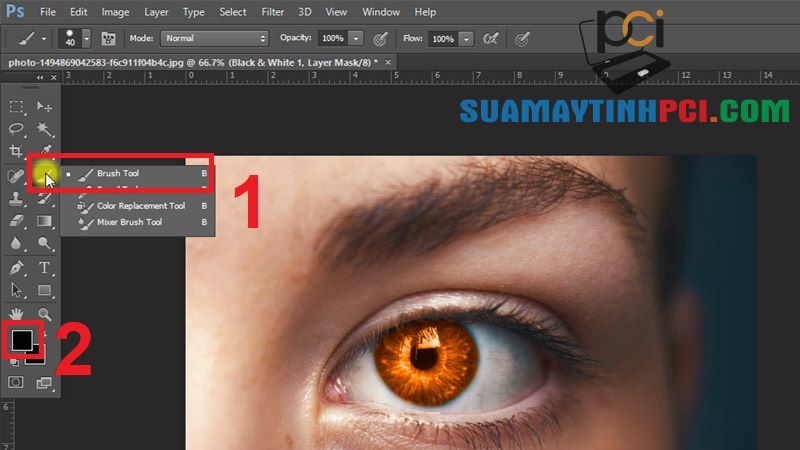Viewport: 800px width, 450px height.
Task: Select the Healing Brush tool
Action: pos(16,176)
